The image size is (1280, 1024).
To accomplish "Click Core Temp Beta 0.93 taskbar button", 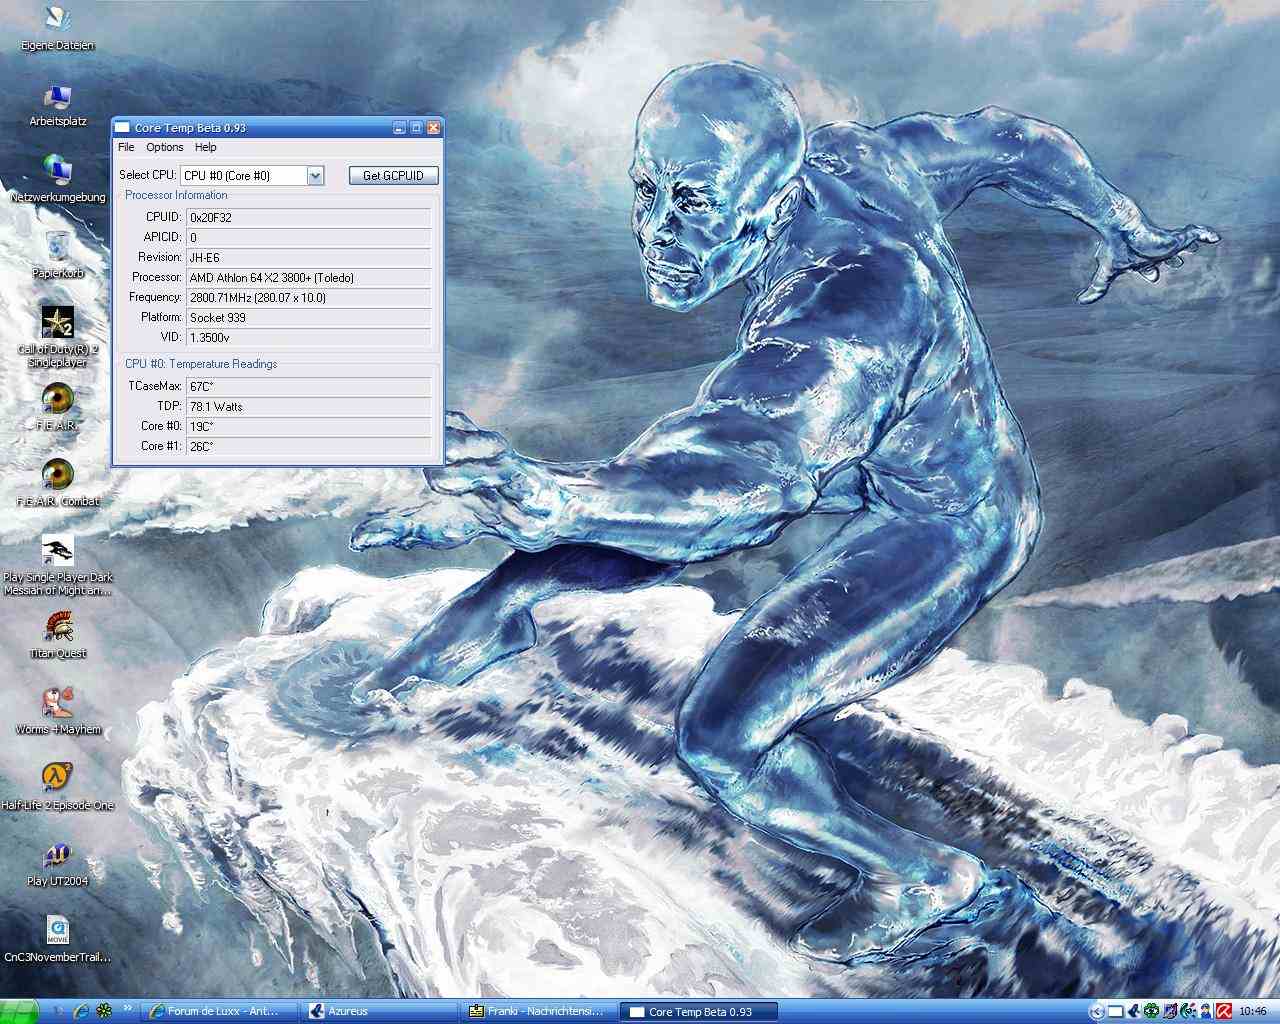I will tap(700, 1012).
